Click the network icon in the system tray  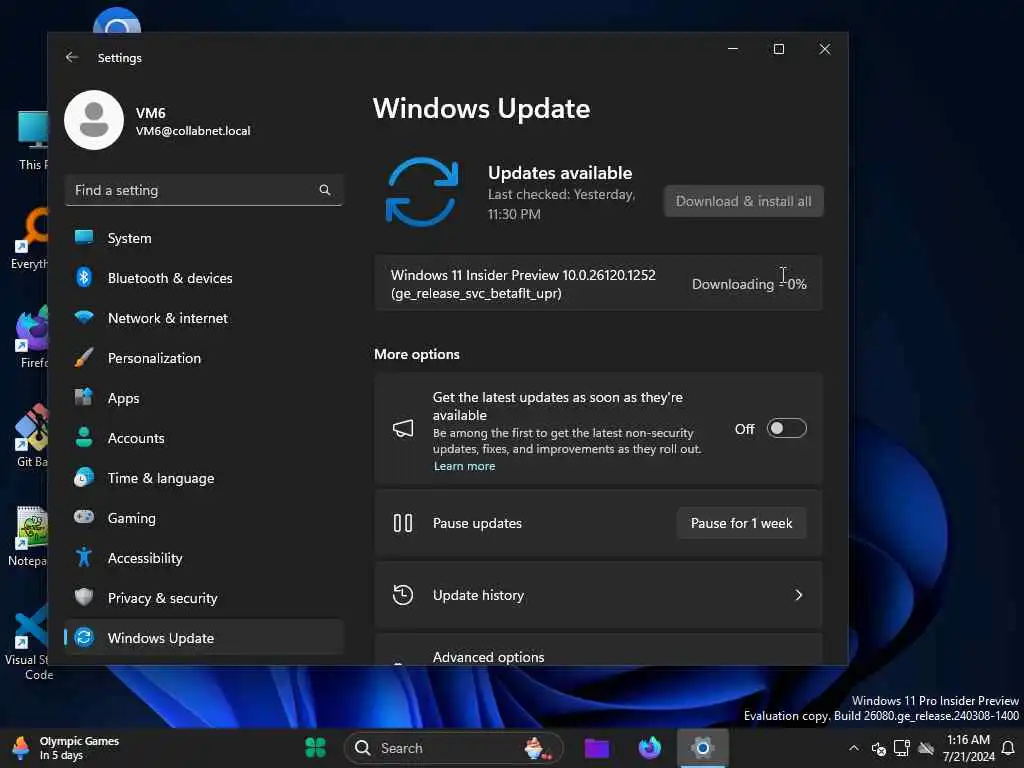click(902, 748)
